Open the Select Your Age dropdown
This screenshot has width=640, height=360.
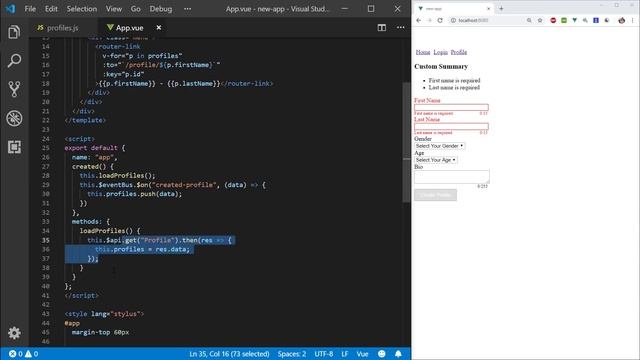[x=436, y=160]
